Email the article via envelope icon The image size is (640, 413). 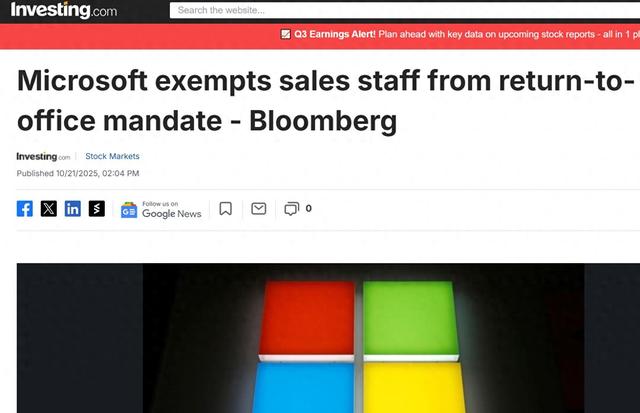[x=258, y=209]
